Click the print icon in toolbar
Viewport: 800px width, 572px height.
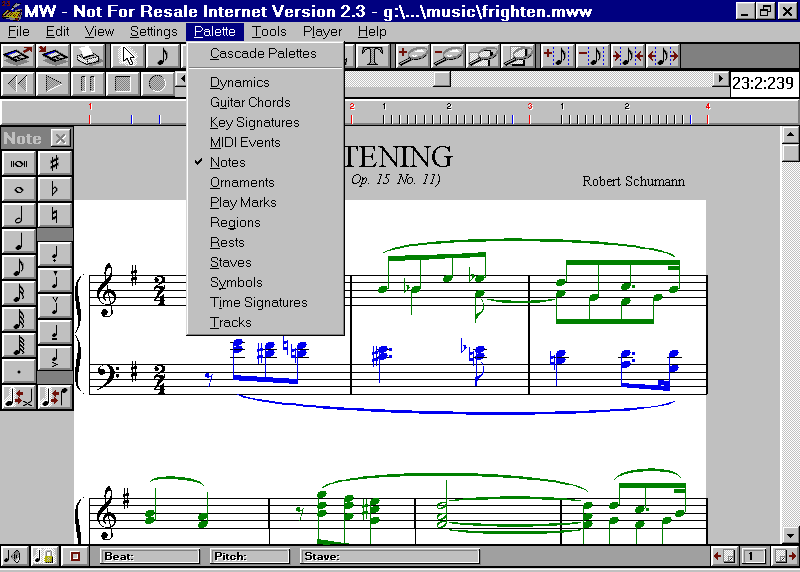[x=88, y=56]
